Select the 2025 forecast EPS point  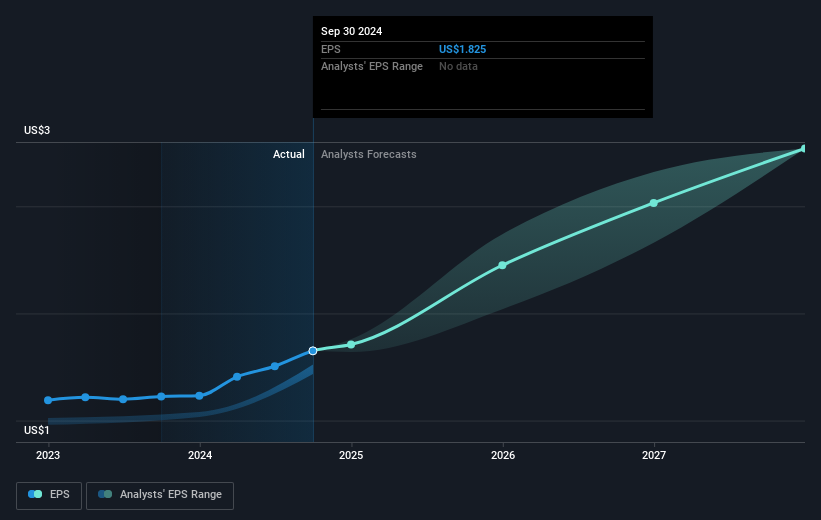[351, 345]
